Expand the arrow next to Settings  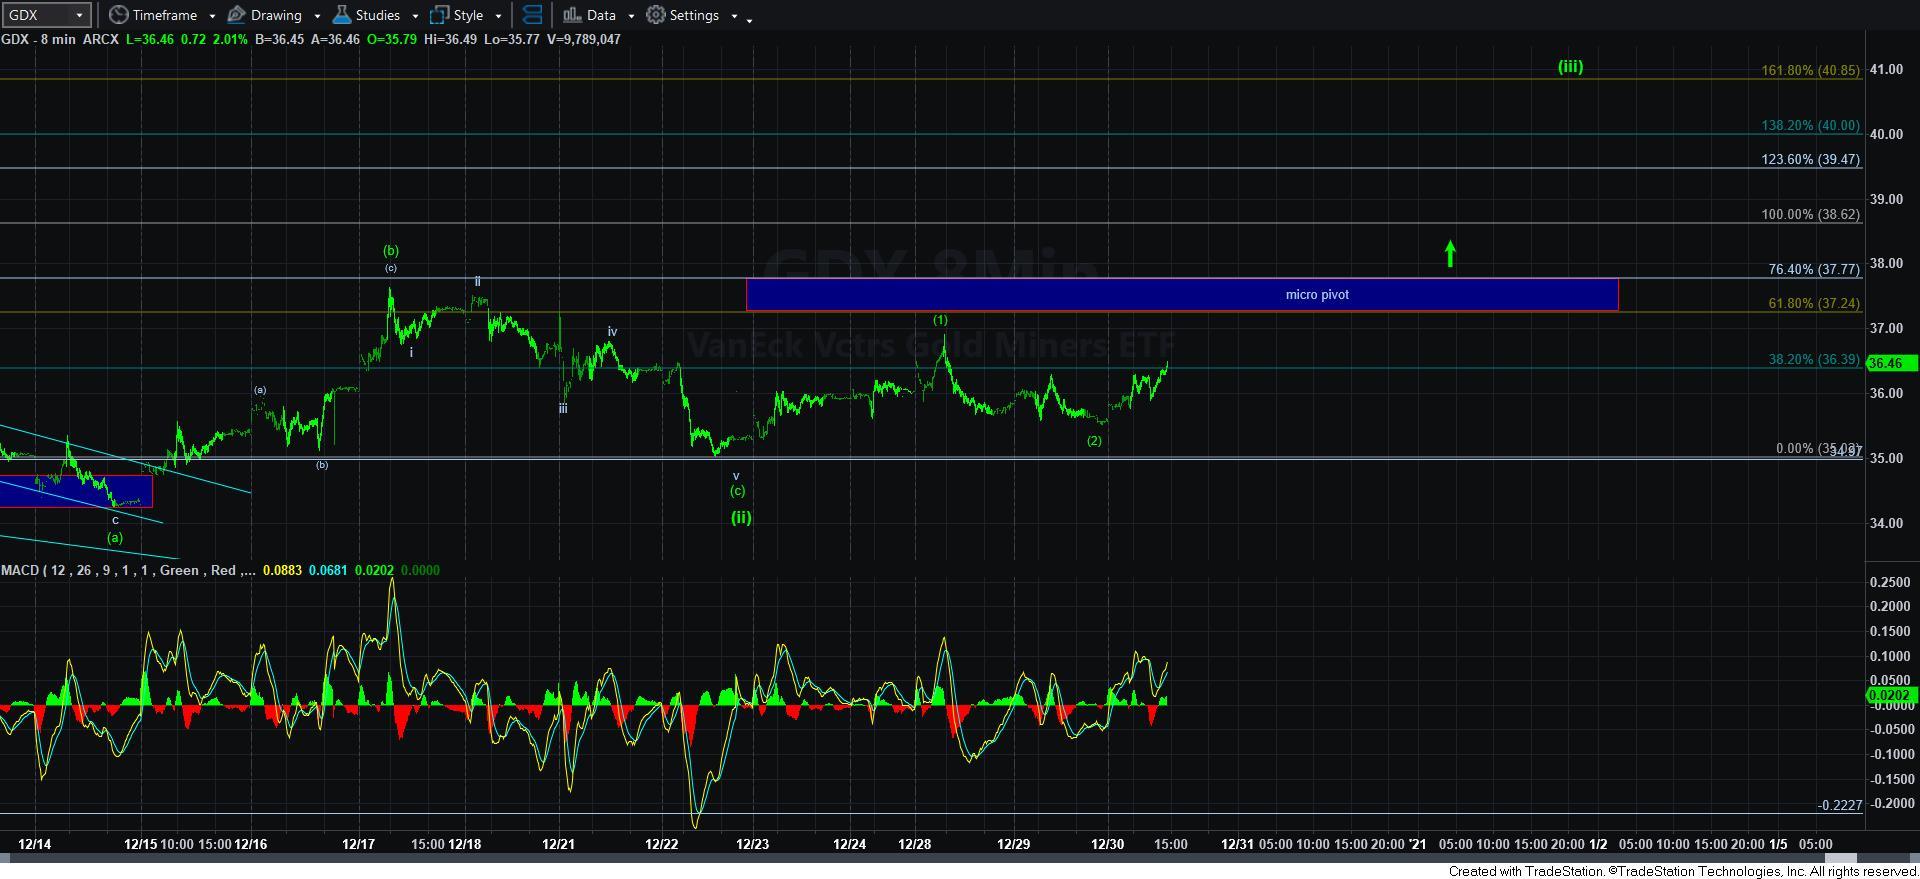[734, 16]
